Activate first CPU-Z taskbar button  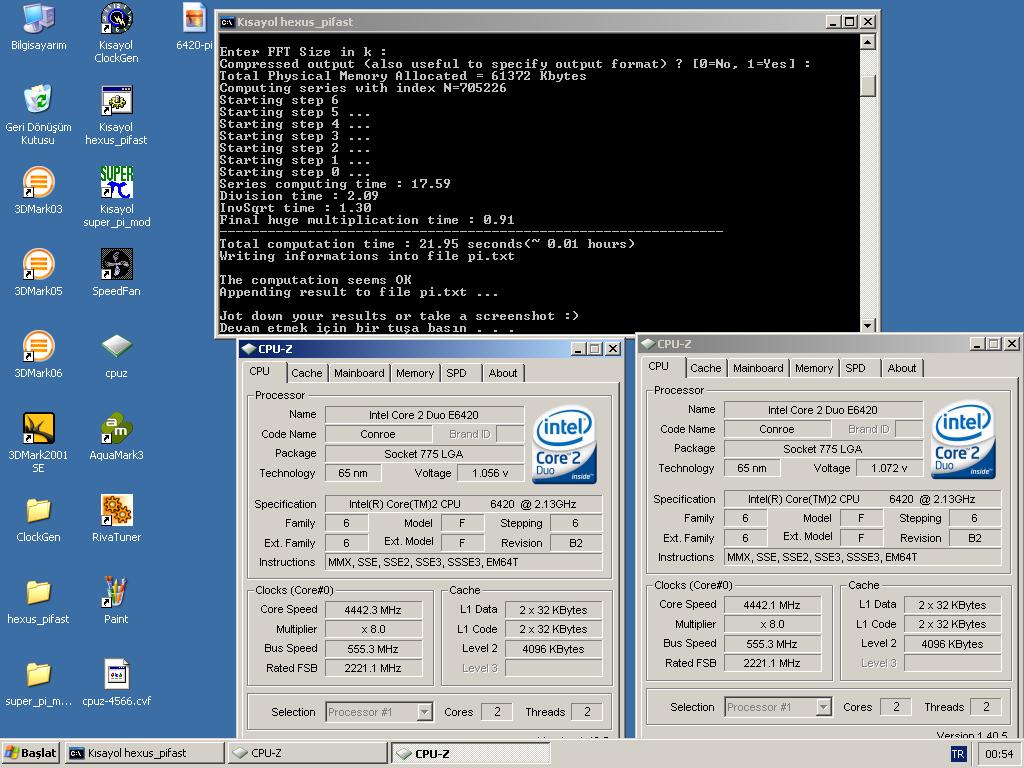tap(307, 753)
